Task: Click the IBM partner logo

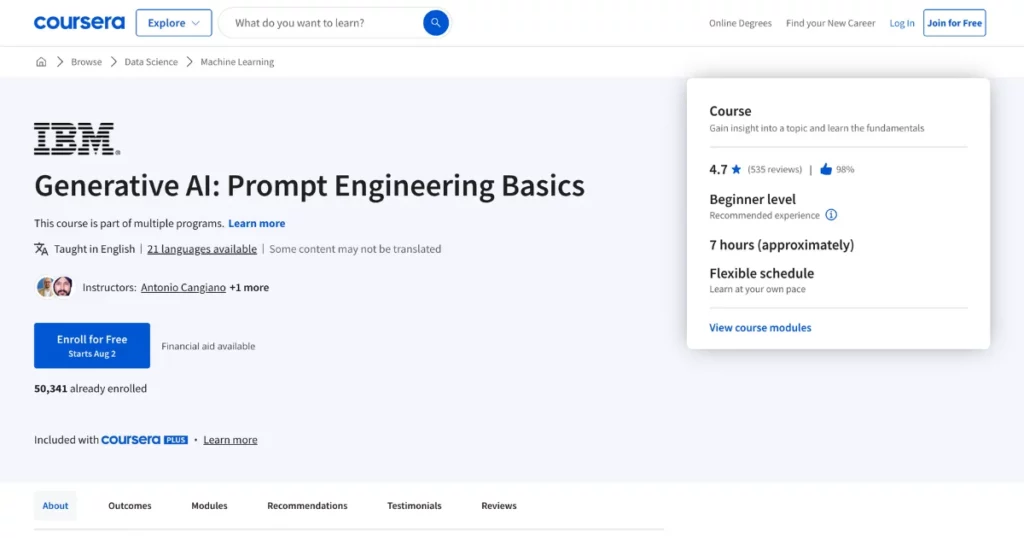Action: coord(77,138)
